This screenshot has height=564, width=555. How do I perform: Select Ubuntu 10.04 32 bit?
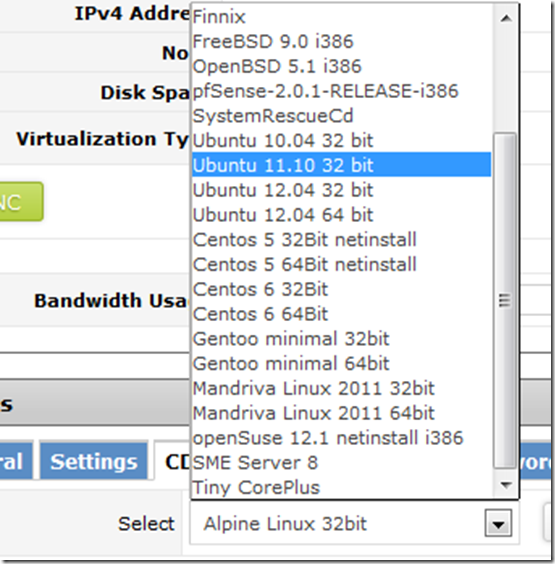click(x=342, y=140)
